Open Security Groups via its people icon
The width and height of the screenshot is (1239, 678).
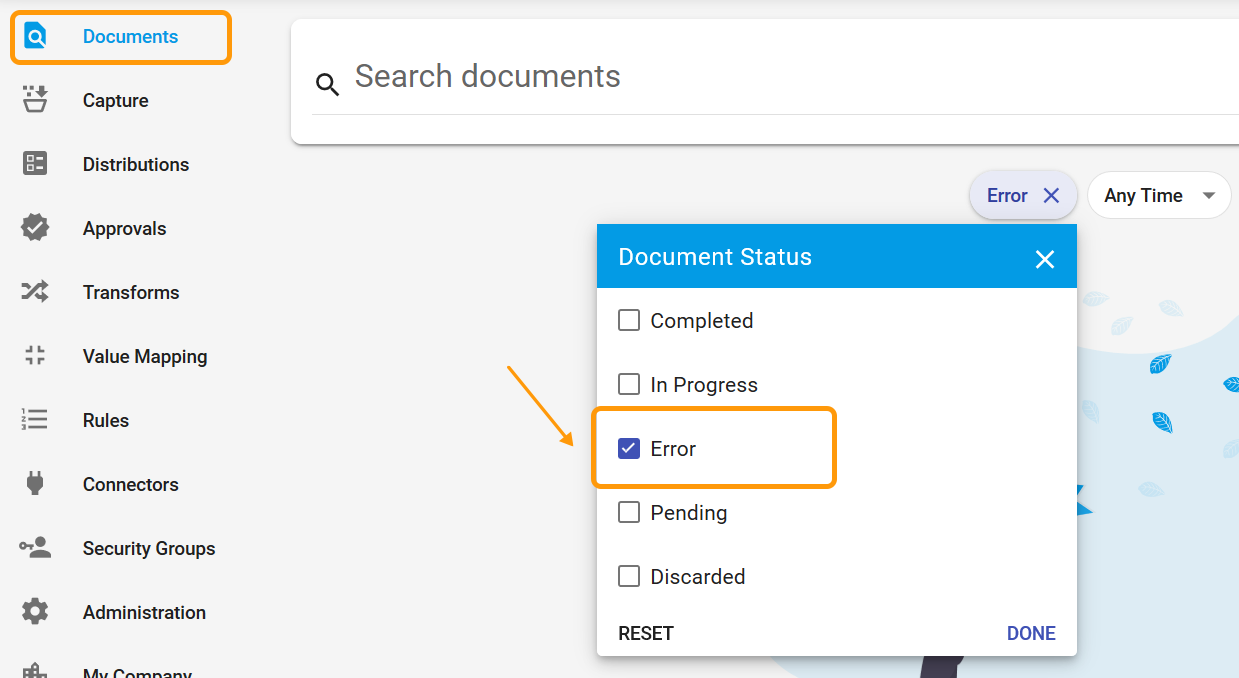[35, 548]
